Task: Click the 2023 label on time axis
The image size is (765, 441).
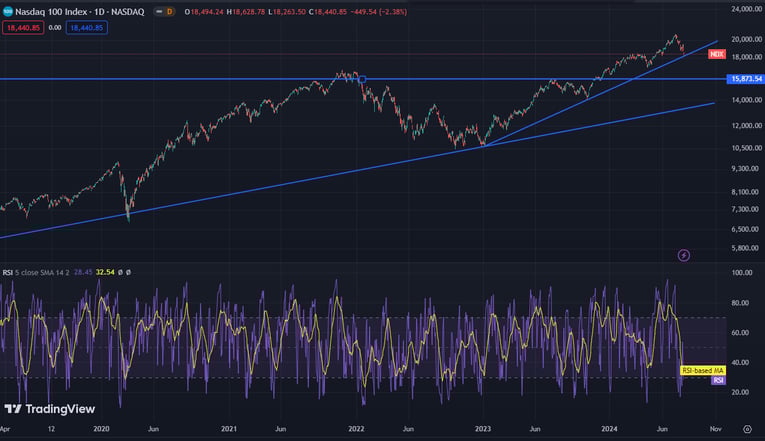Action: click(x=483, y=429)
